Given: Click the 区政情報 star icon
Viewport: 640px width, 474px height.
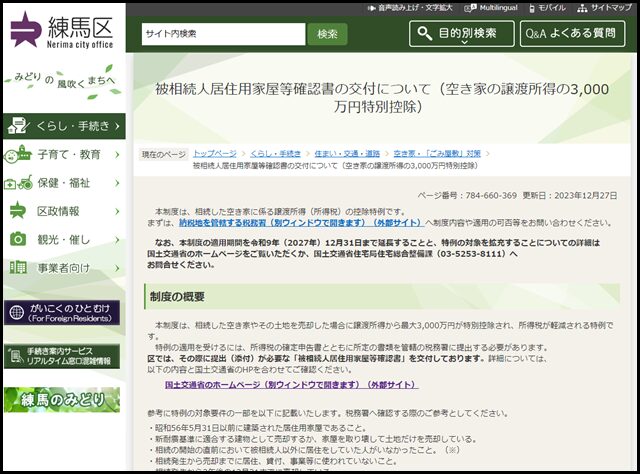Looking at the screenshot, I should click(x=18, y=211).
